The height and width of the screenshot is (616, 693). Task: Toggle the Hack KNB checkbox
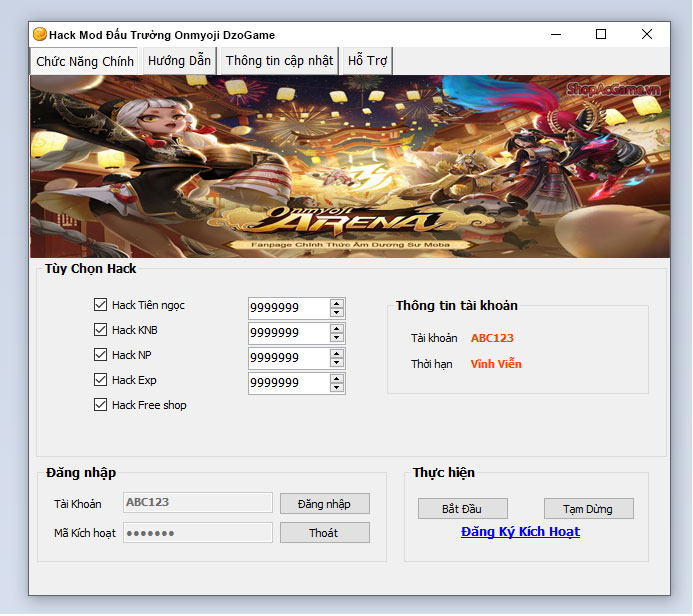[100, 330]
